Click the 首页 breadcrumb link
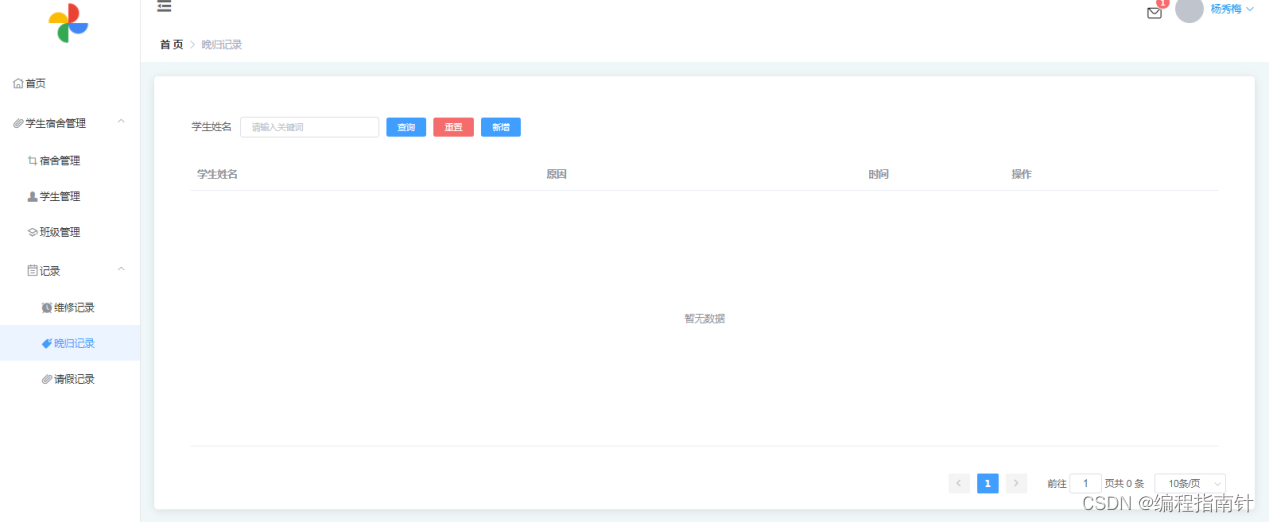The height and width of the screenshot is (522, 1269). [171, 45]
